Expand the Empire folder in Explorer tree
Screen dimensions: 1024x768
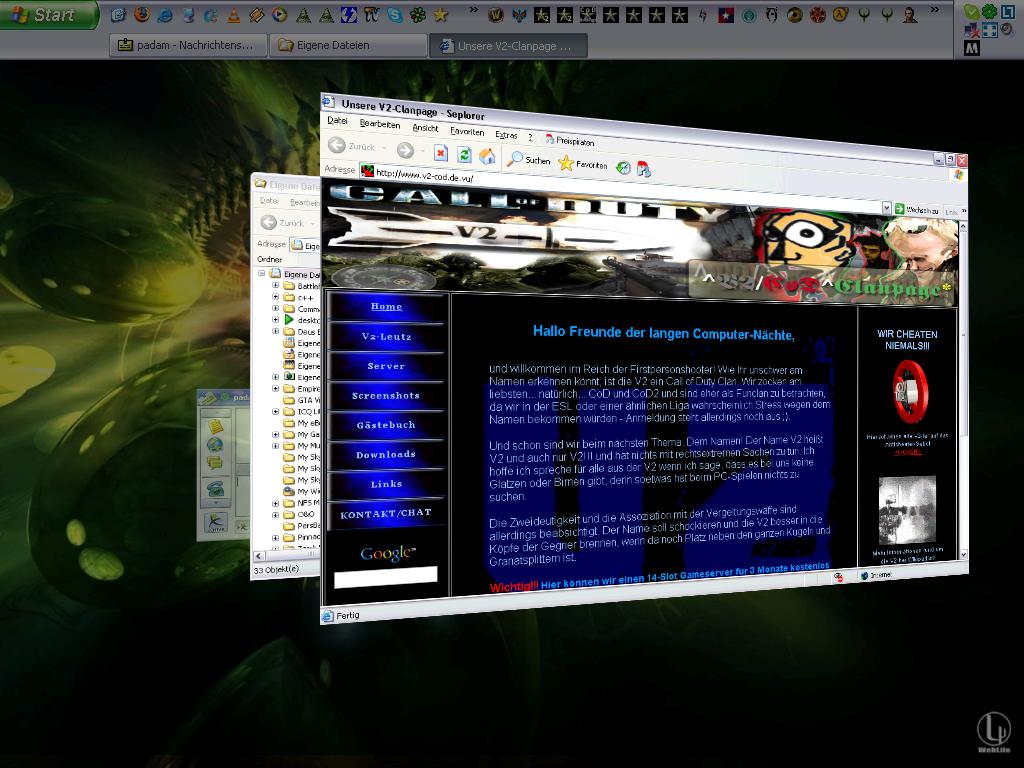click(275, 388)
